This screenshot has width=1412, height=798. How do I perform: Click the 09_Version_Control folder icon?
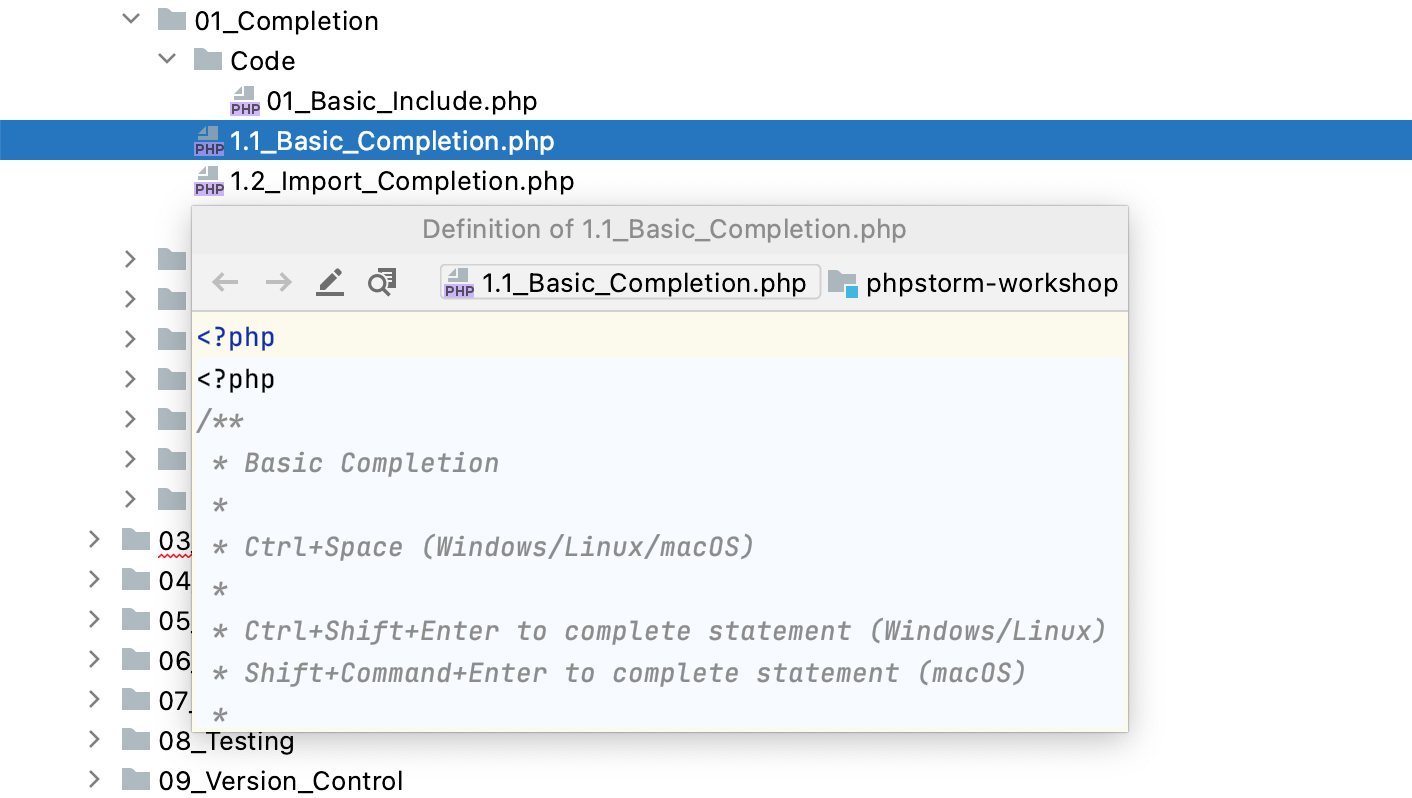(136, 780)
